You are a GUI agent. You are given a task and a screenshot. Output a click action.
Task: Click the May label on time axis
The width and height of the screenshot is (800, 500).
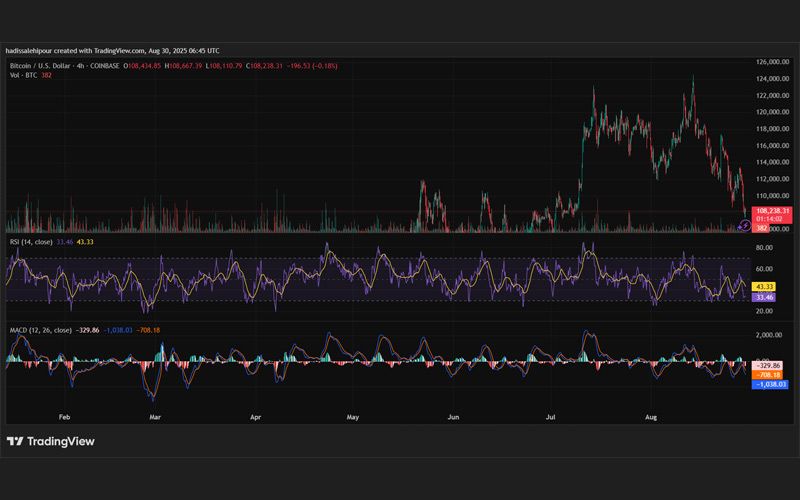(x=353, y=417)
